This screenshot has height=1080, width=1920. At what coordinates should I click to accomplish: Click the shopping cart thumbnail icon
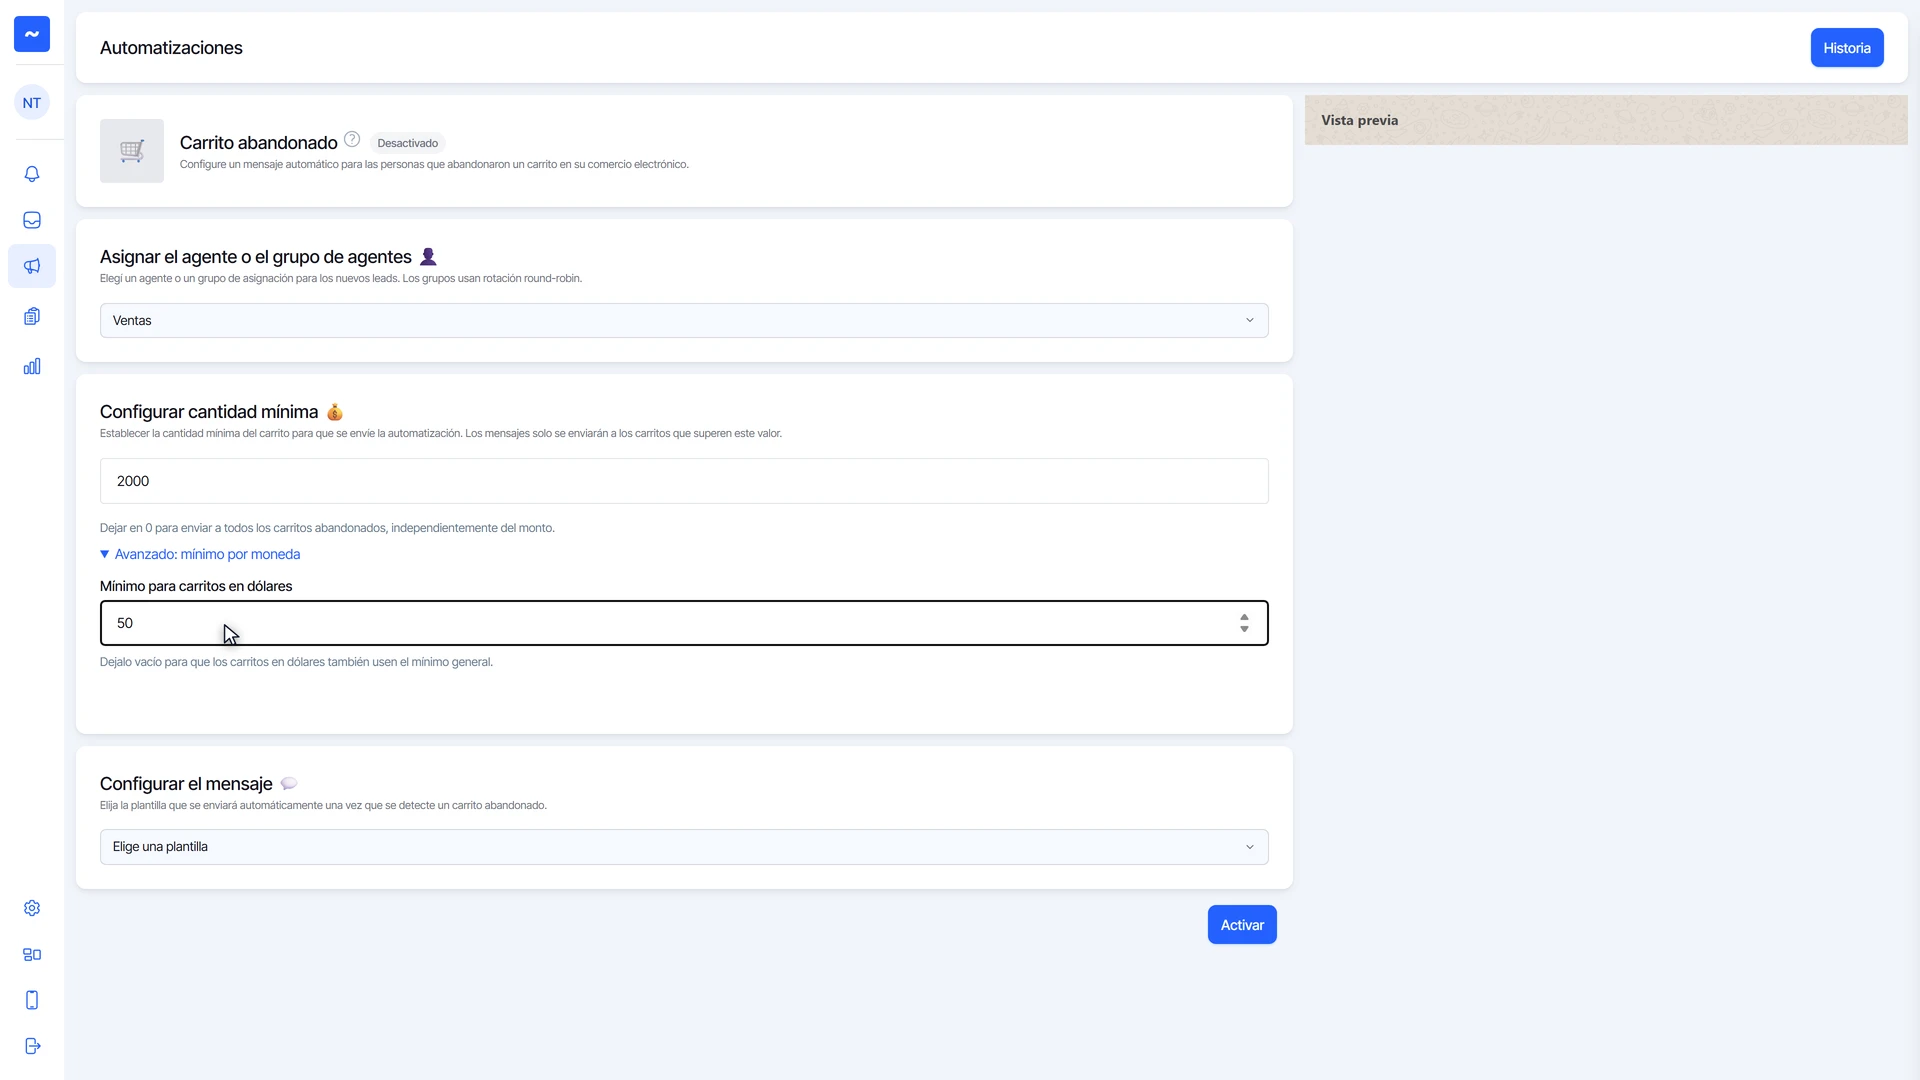pyautogui.click(x=132, y=151)
